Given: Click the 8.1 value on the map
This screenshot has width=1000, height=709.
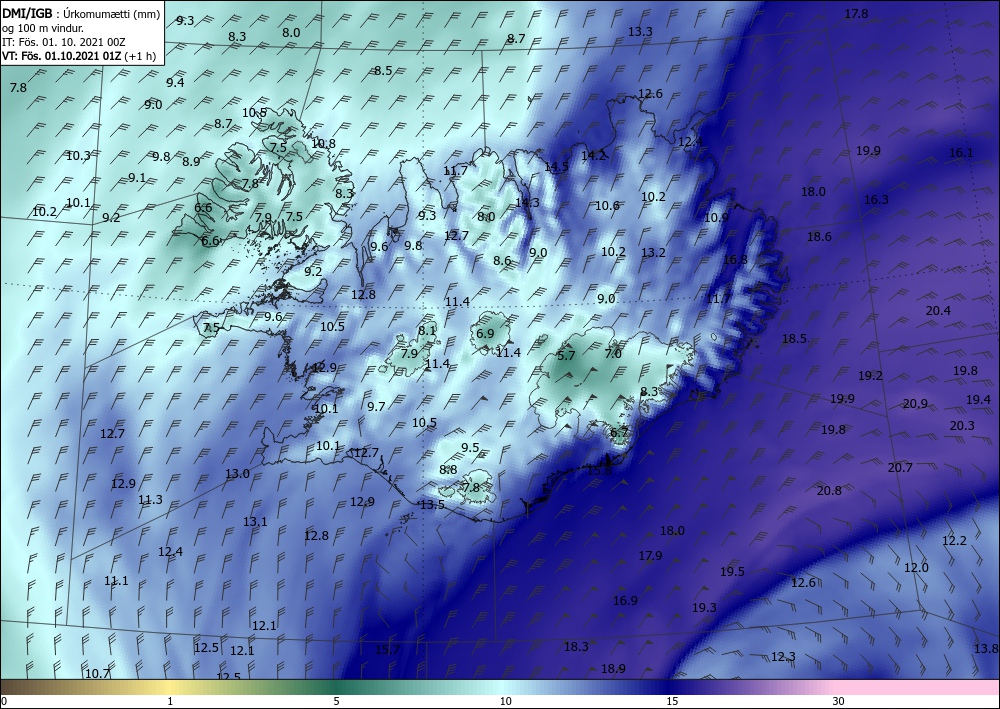Looking at the screenshot, I should [427, 330].
